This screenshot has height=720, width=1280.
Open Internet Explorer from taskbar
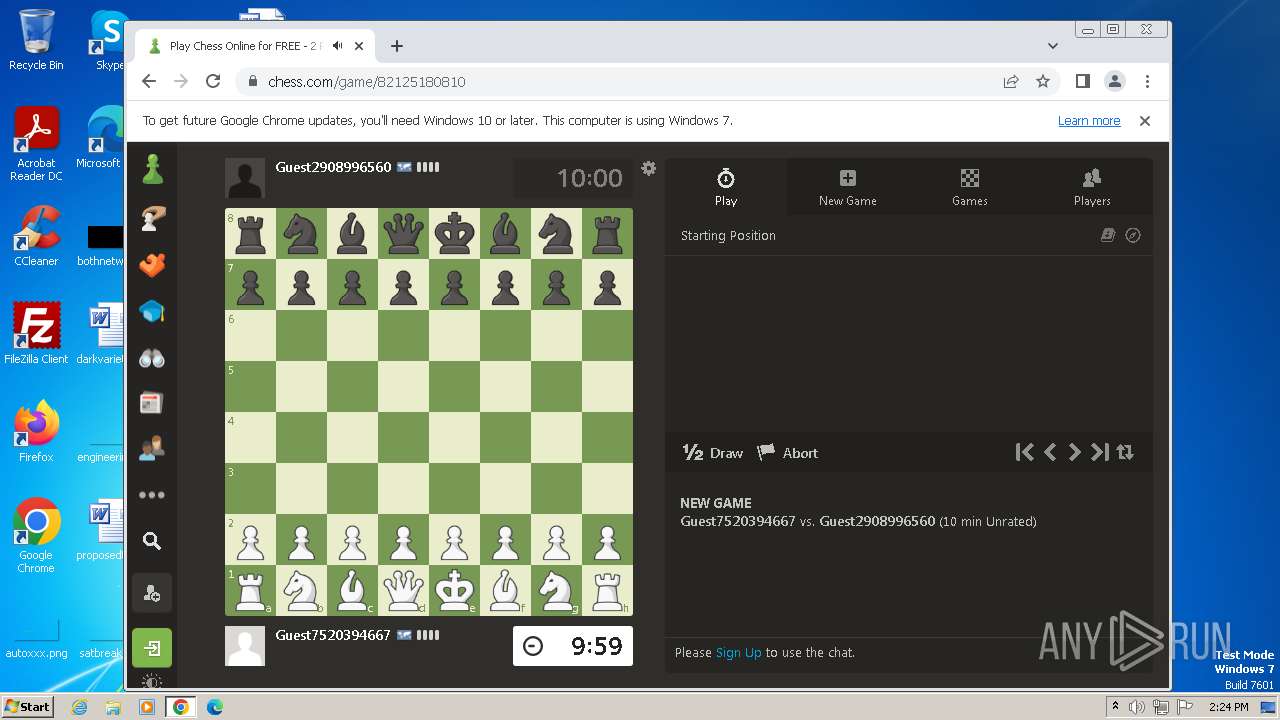point(79,707)
